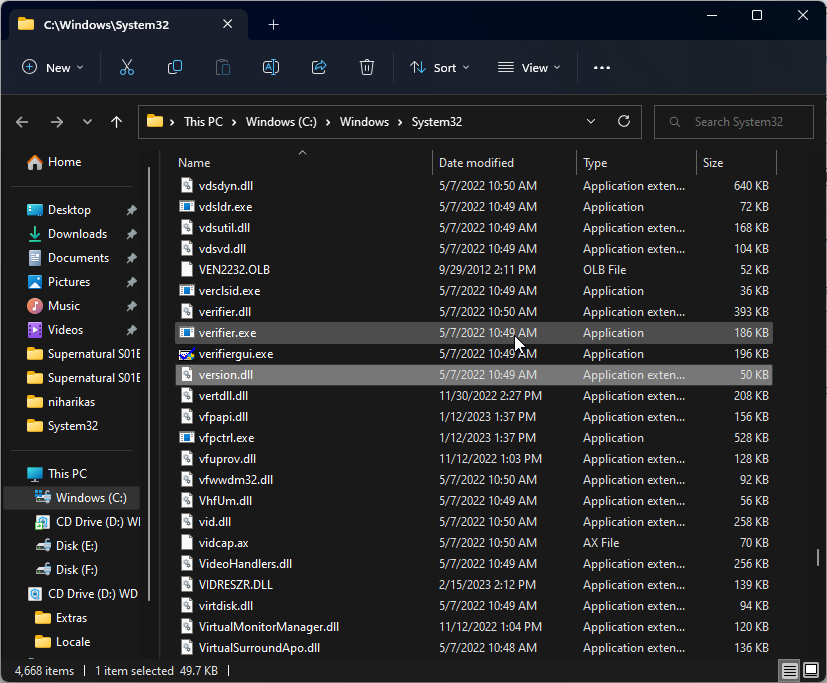Viewport: 827px width, 683px height.
Task: Add a new tab with plus button
Action: (273, 24)
